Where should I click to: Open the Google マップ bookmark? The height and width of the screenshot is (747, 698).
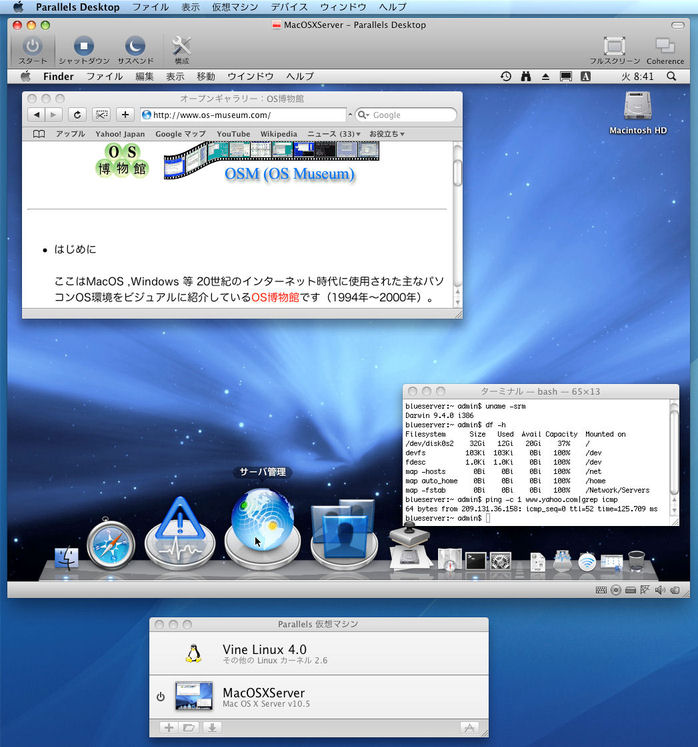tap(181, 134)
